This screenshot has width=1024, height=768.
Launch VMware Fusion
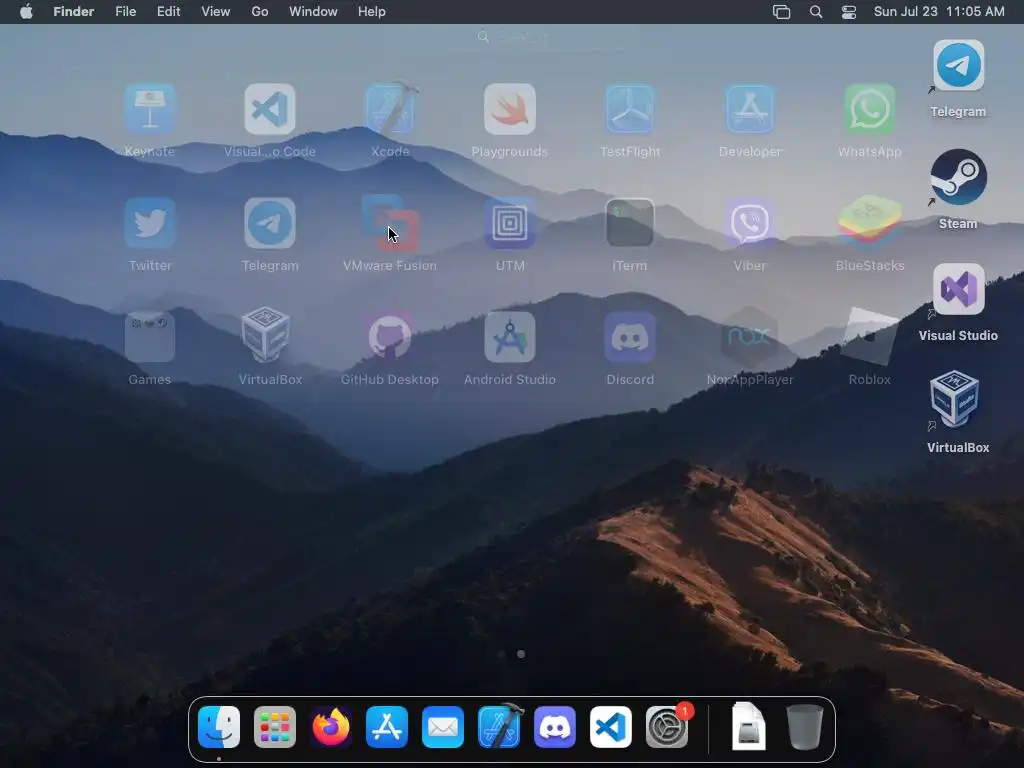pyautogui.click(x=390, y=223)
